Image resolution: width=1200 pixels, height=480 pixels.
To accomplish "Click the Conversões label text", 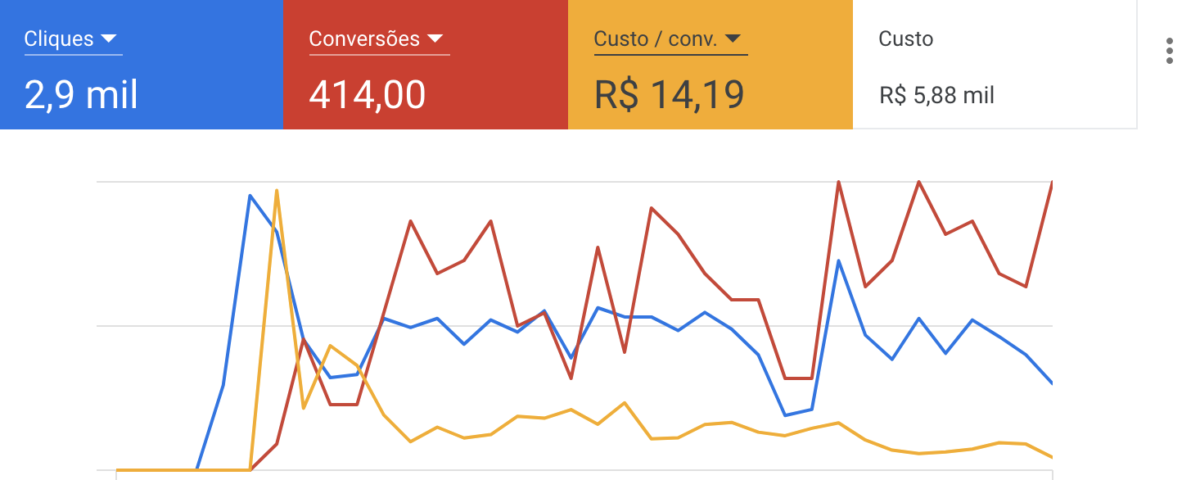I will click(x=364, y=39).
